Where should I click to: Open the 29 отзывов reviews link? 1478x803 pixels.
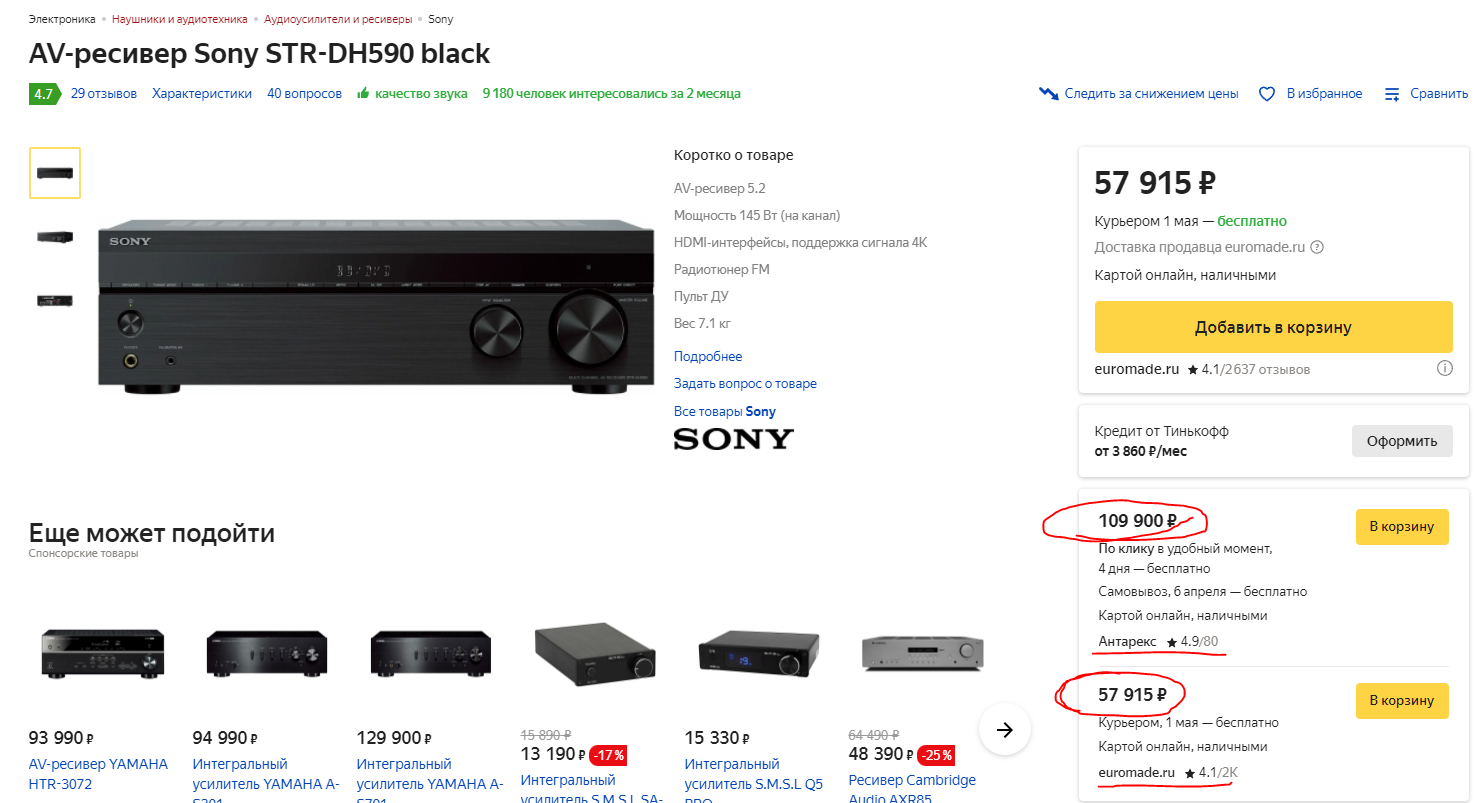tap(103, 94)
